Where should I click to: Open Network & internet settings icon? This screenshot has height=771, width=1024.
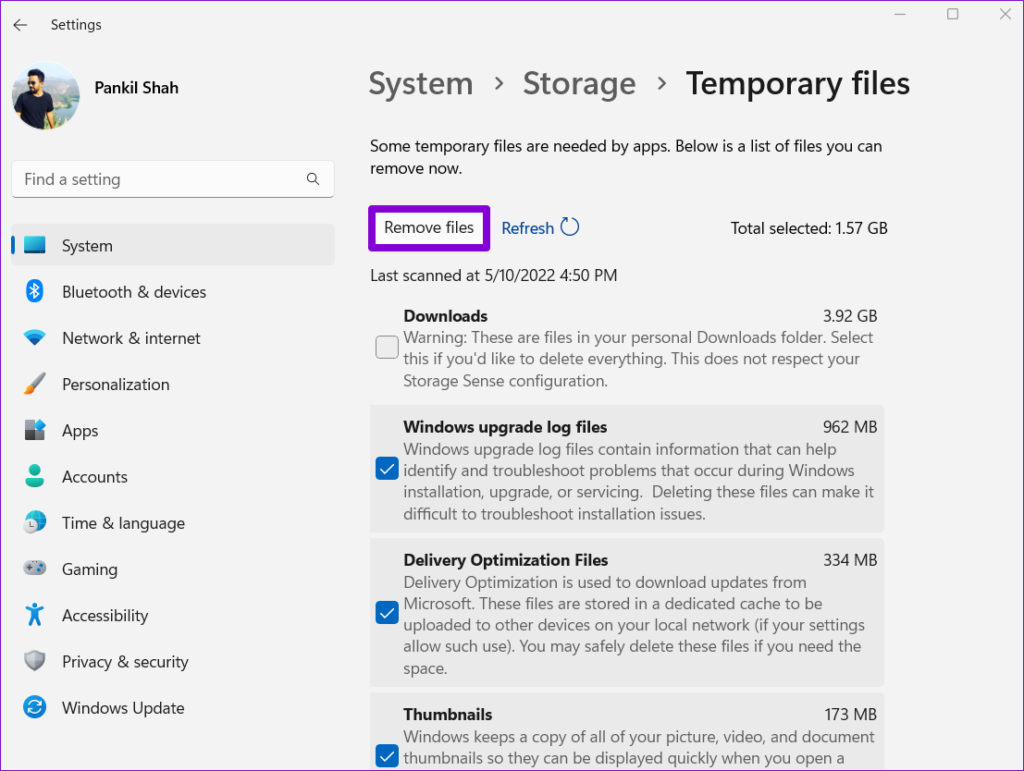coord(34,338)
